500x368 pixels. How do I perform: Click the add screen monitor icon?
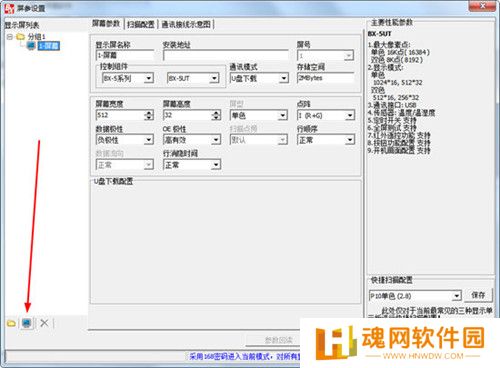click(x=27, y=323)
